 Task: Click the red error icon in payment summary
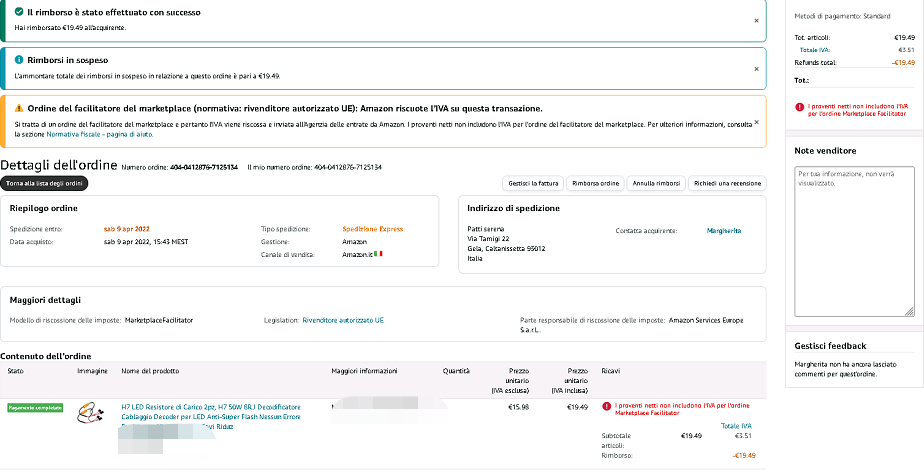(799, 106)
